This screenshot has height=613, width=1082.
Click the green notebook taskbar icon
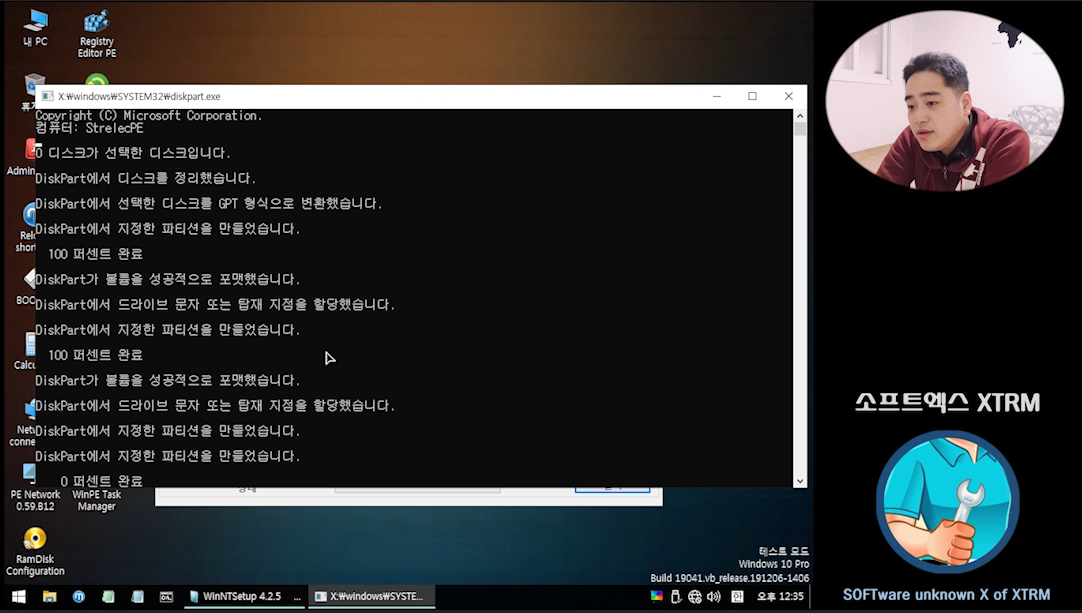[x=108, y=596]
